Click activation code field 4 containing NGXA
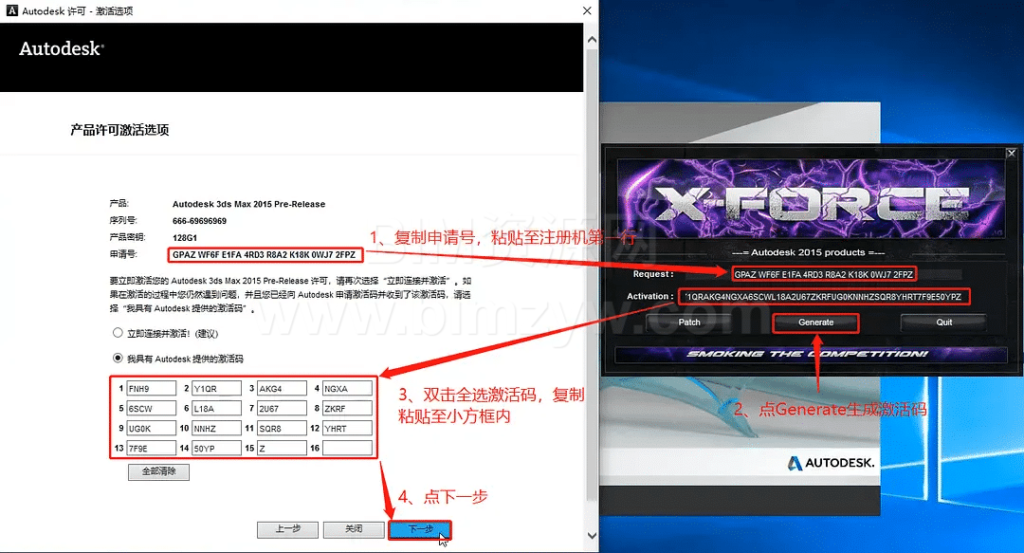The width and height of the screenshot is (1024, 553). pyautogui.click(x=347, y=388)
